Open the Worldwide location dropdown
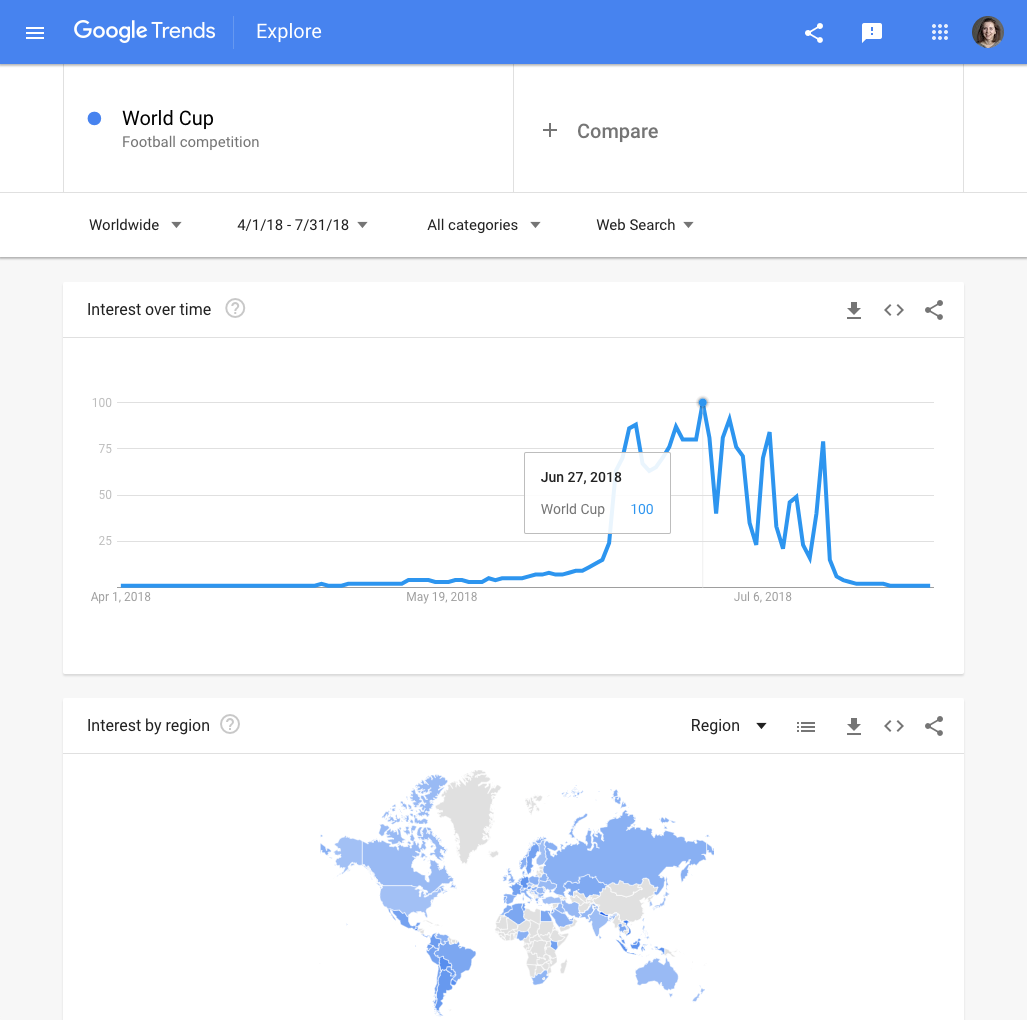 pos(135,225)
